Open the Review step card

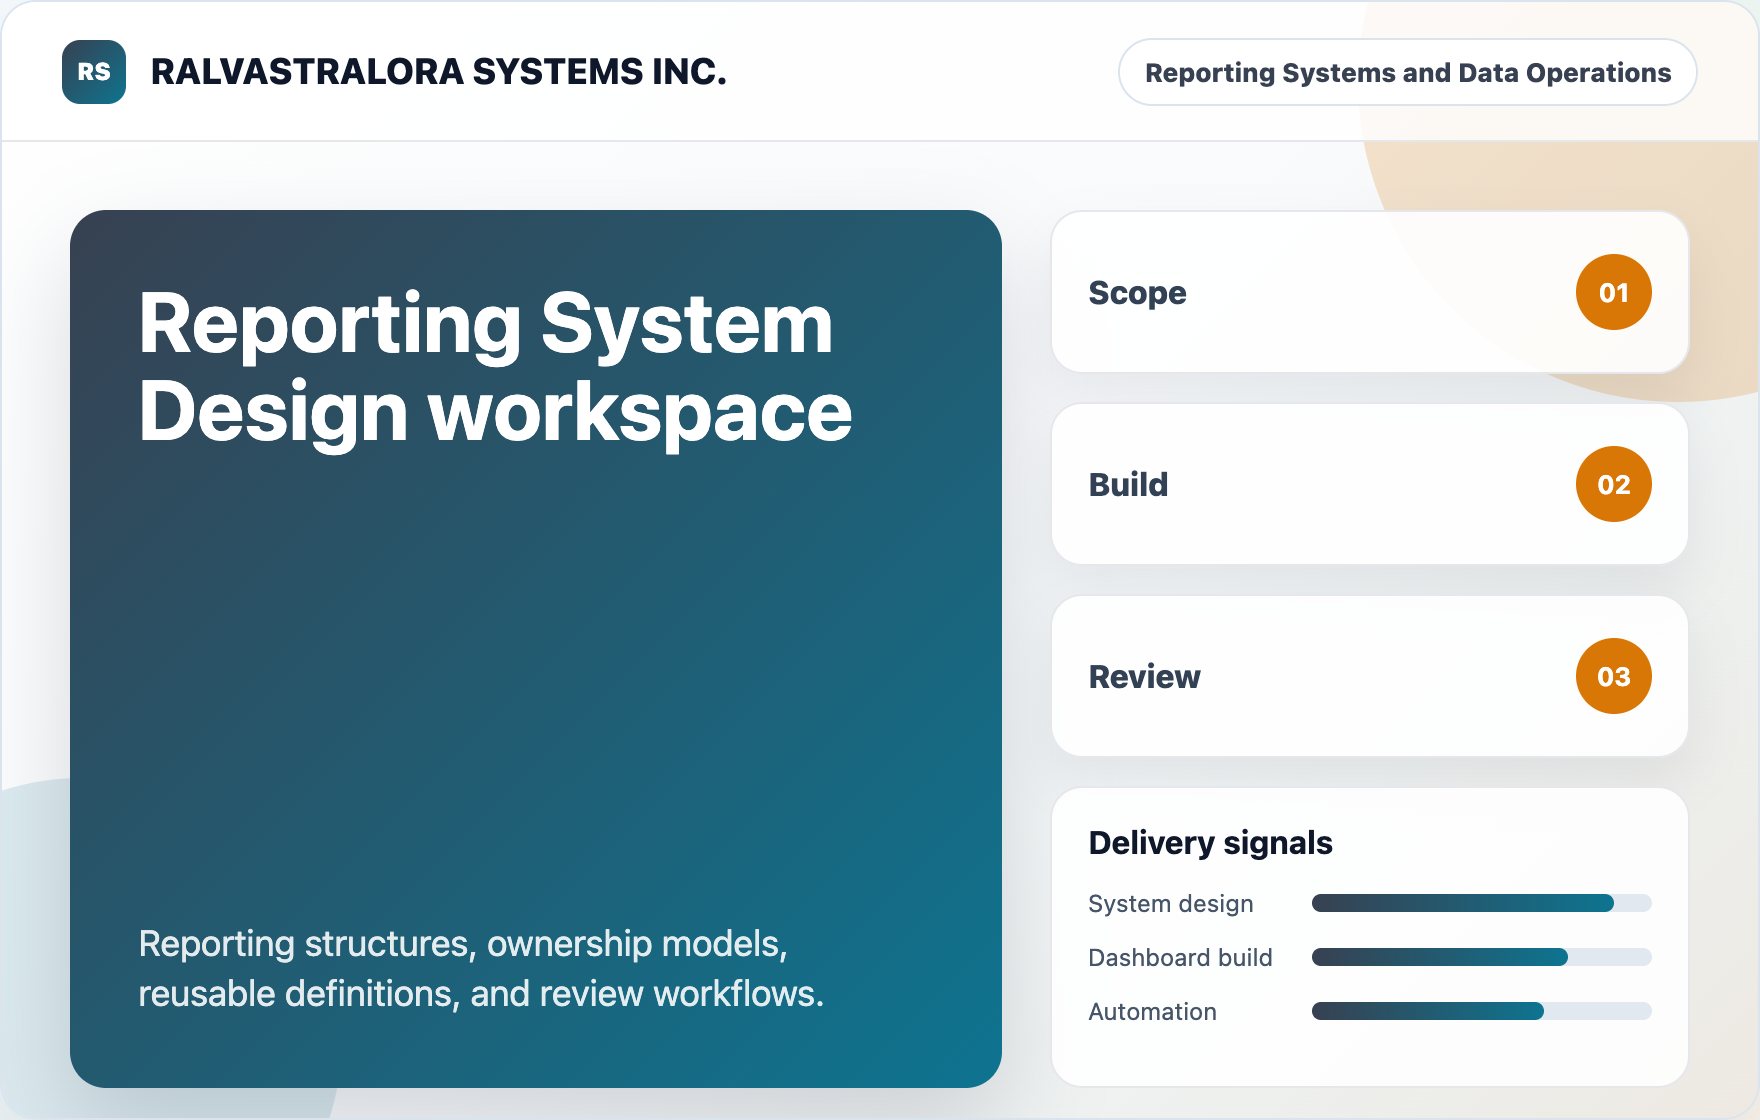point(1370,676)
